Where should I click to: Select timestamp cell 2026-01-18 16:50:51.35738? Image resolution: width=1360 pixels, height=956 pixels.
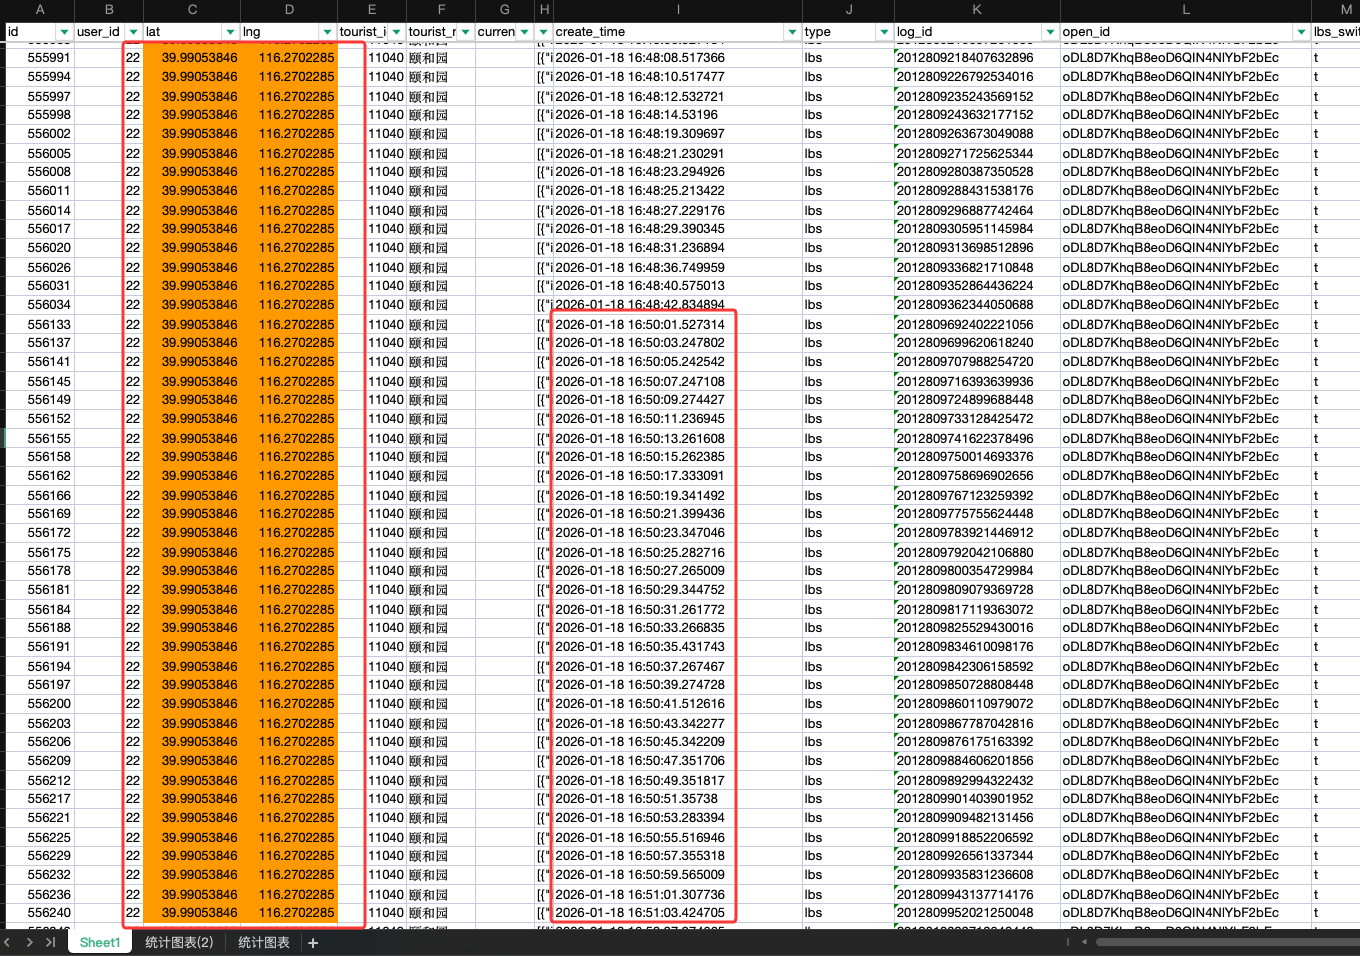tap(678, 799)
